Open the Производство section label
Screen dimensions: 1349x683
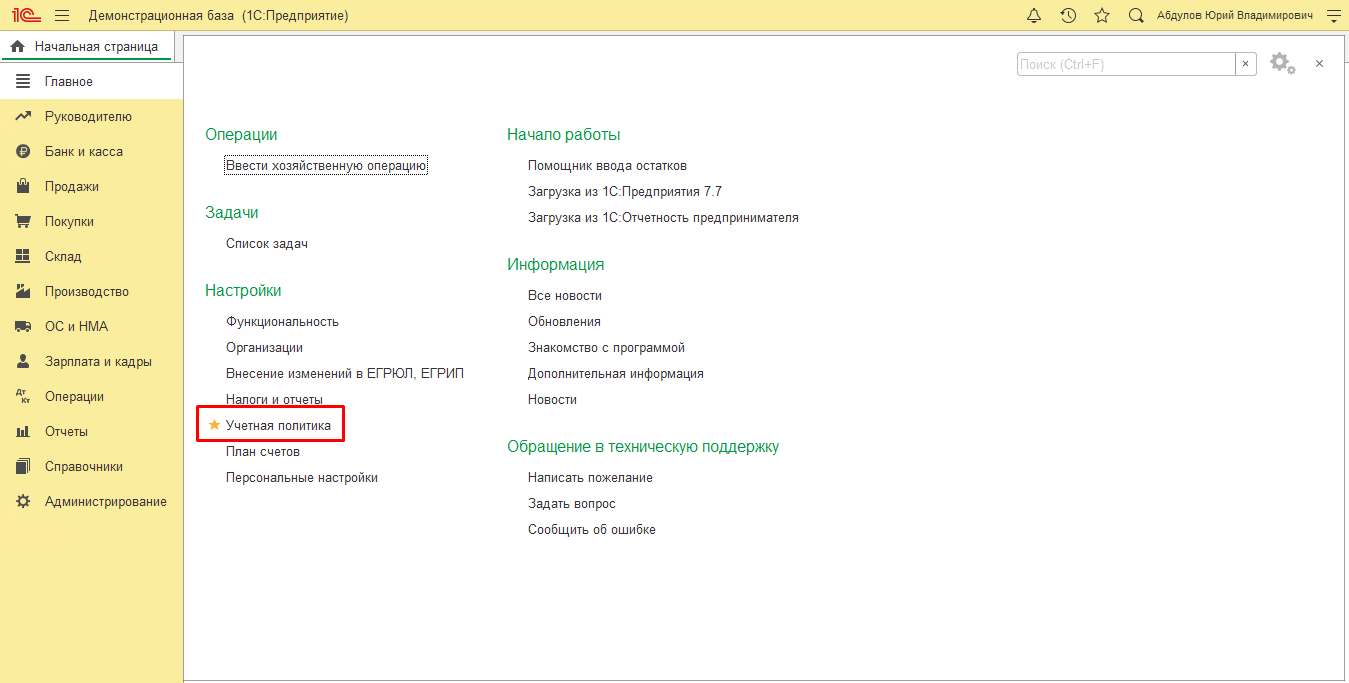pos(87,291)
